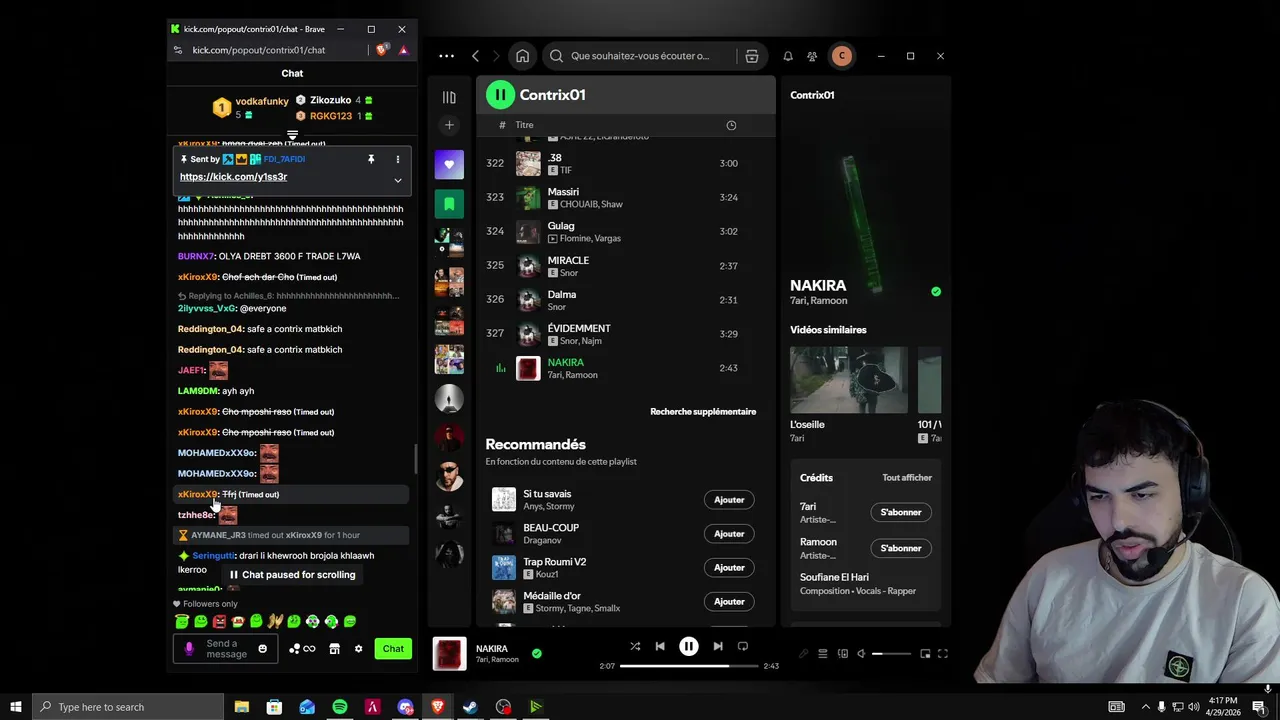Seek within the song progress bar

click(x=689, y=666)
